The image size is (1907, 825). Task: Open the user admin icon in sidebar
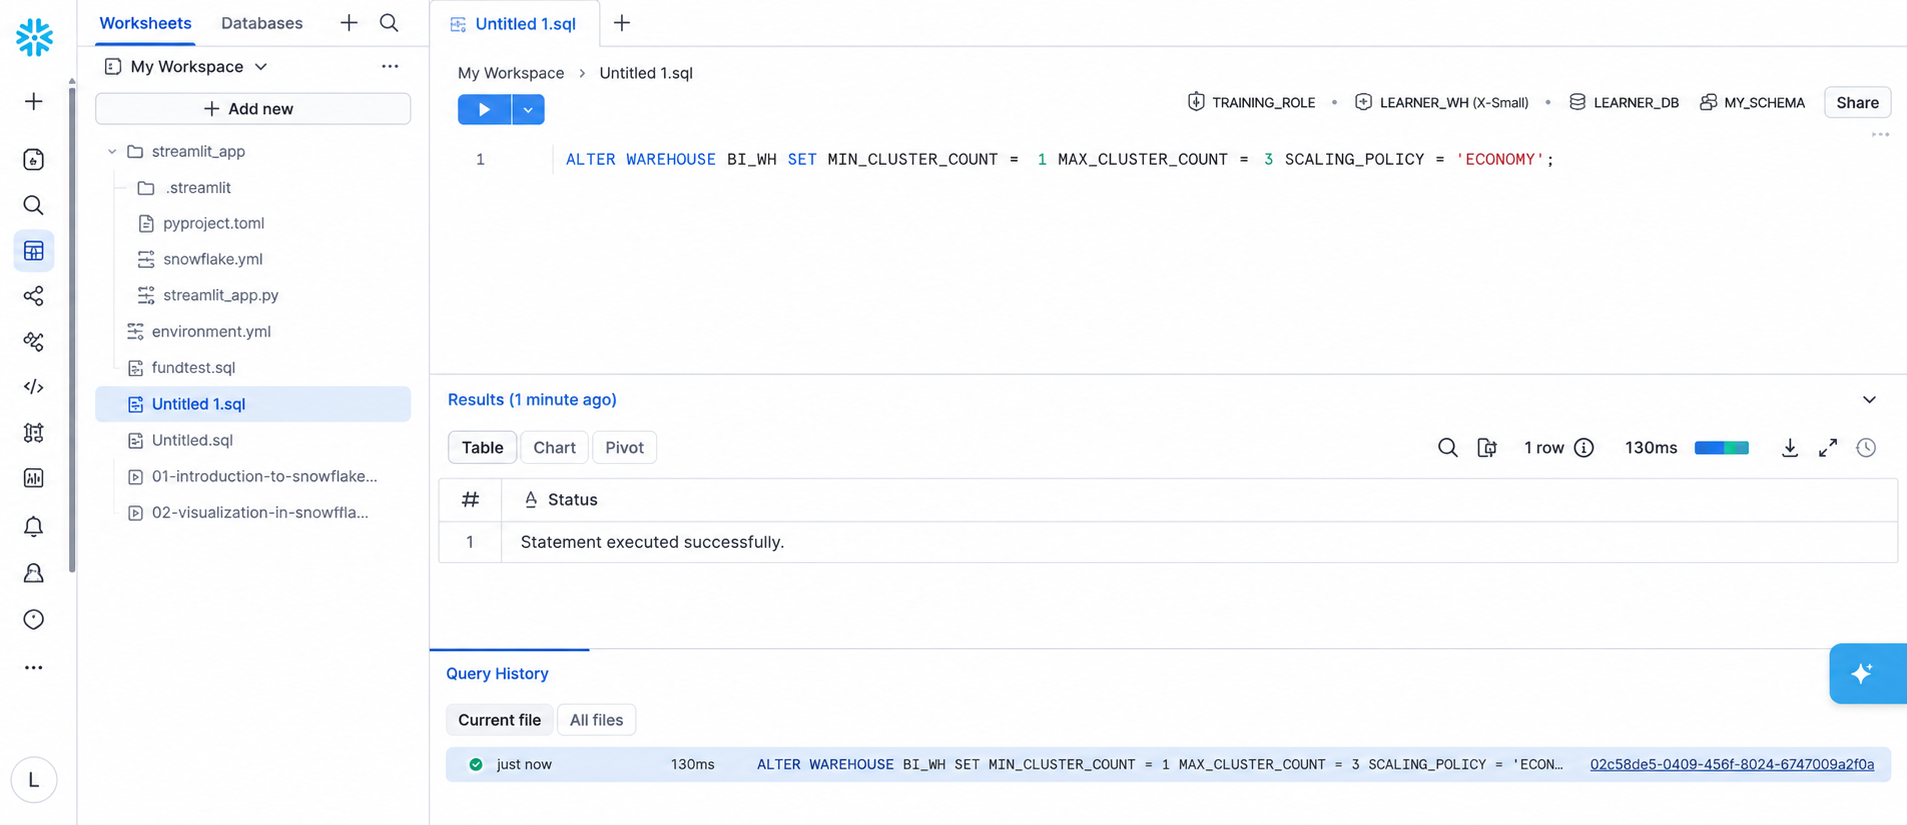(x=34, y=573)
